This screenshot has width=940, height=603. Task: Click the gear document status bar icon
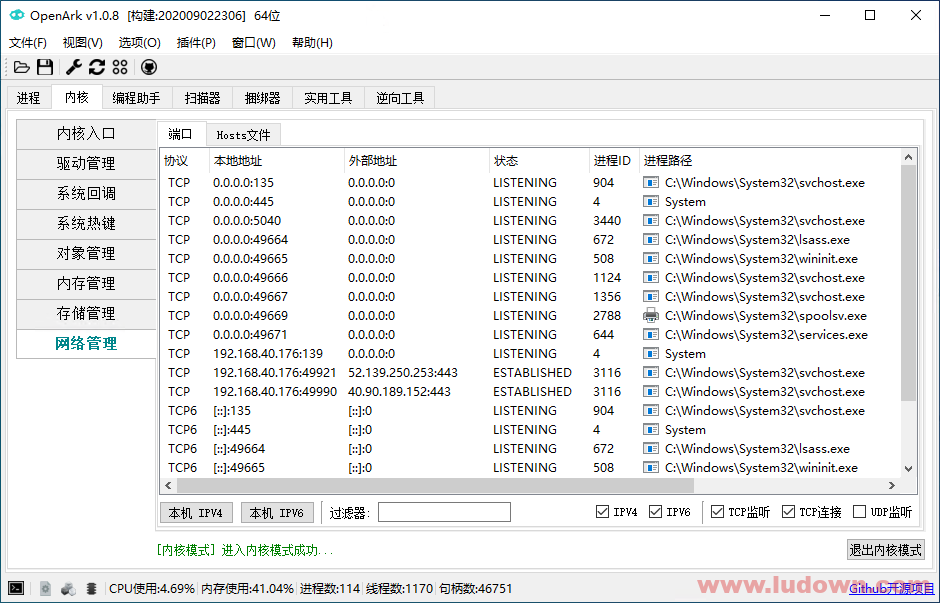point(46,589)
